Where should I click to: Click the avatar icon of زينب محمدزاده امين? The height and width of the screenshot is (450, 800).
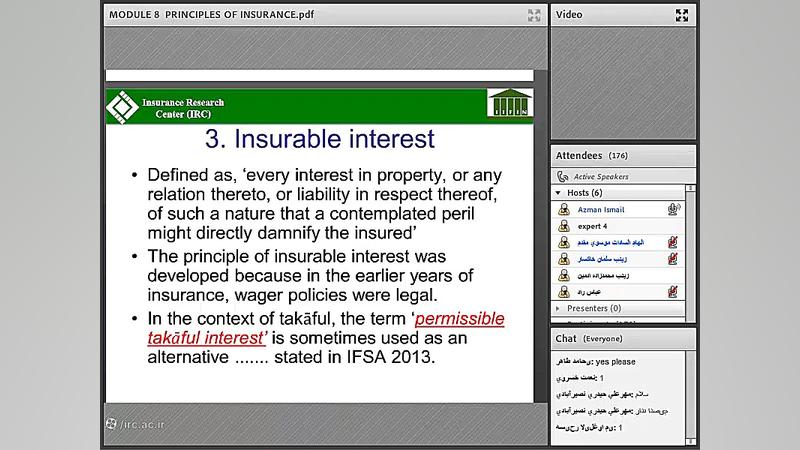pos(564,276)
